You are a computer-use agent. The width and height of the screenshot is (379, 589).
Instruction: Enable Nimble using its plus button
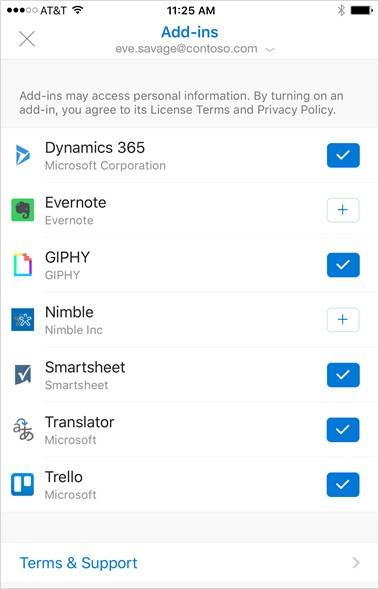(343, 320)
